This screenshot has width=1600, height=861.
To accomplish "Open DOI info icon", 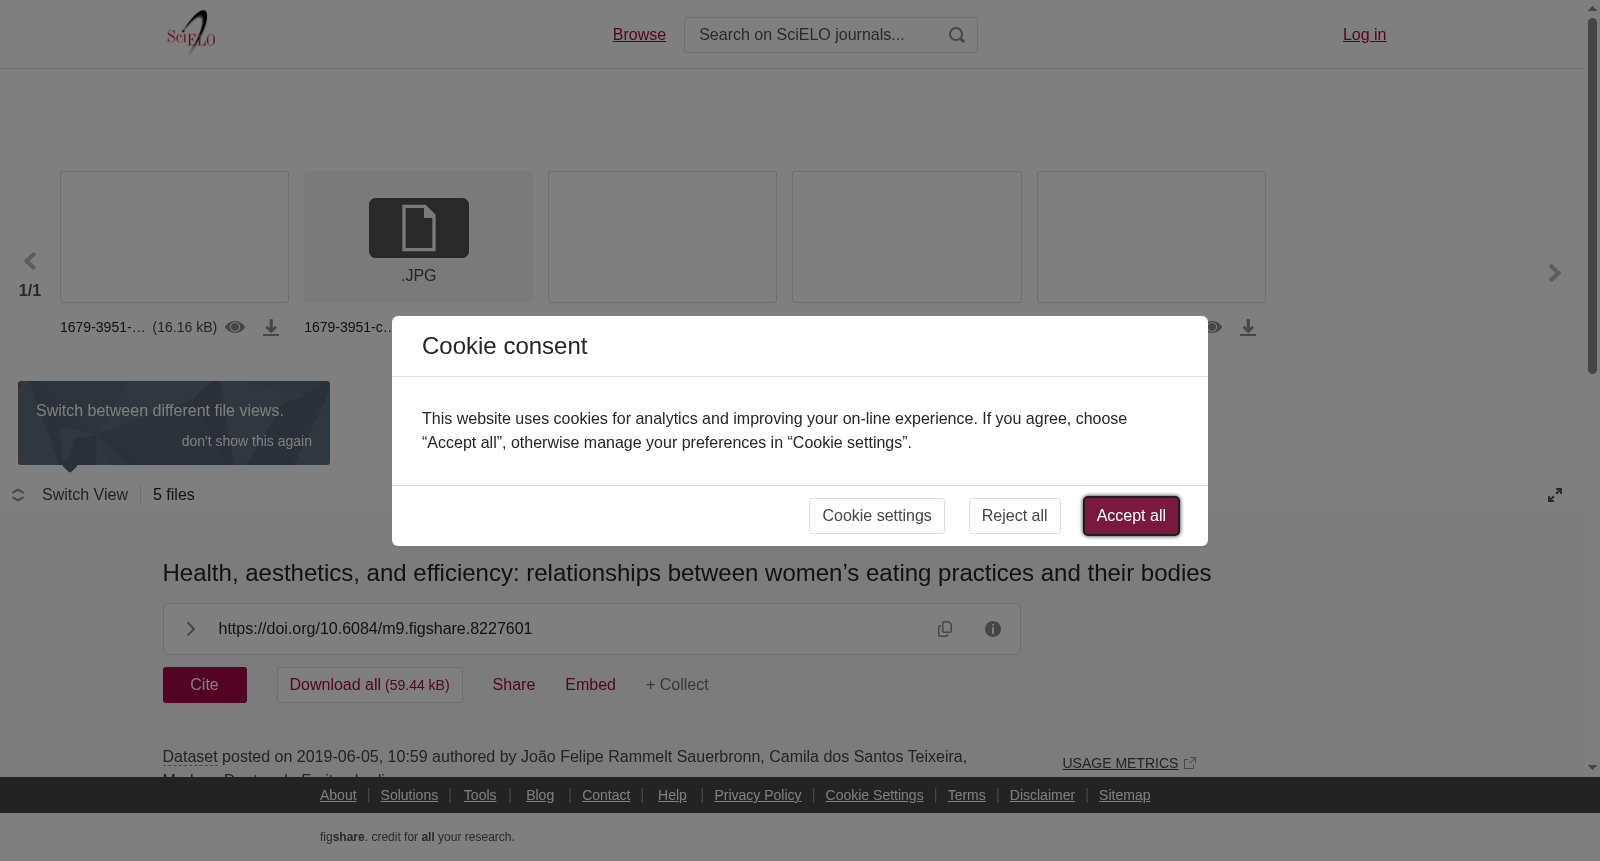I will [993, 629].
